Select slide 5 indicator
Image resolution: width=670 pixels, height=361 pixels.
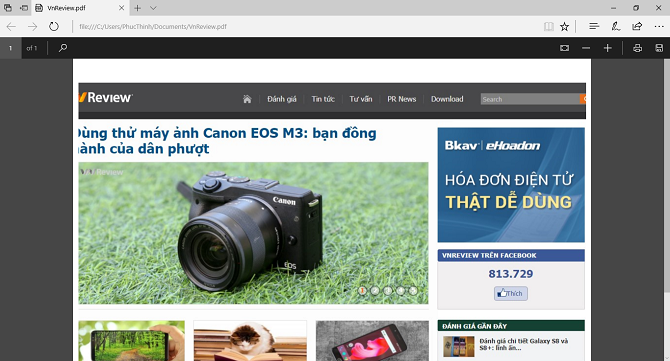(x=413, y=291)
